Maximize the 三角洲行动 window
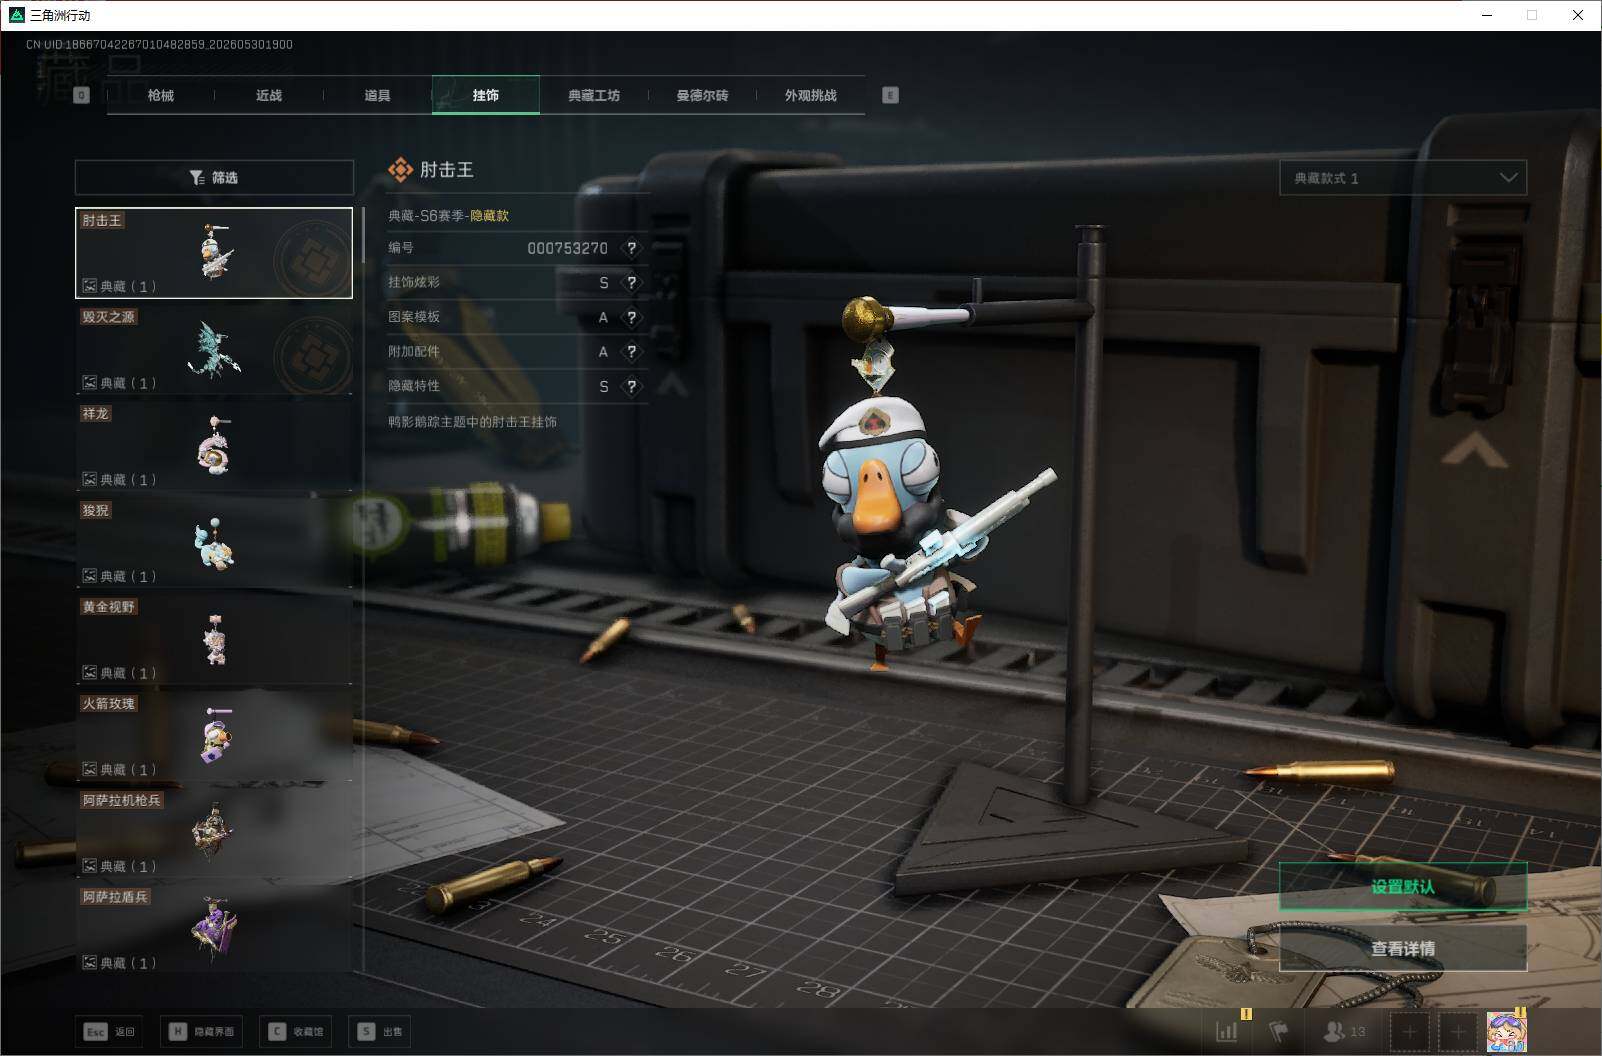 (x=1532, y=15)
